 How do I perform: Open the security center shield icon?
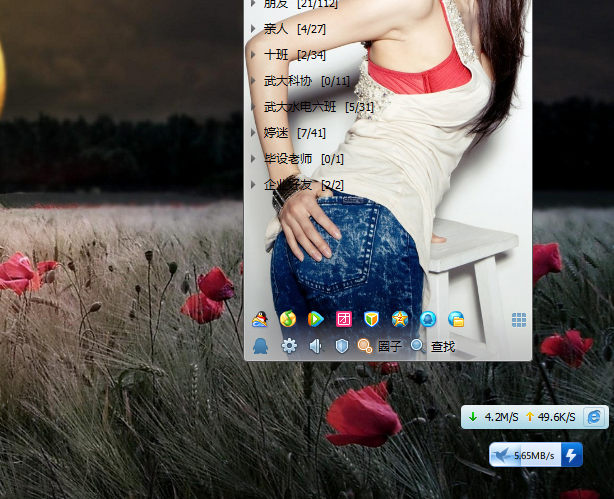342,346
